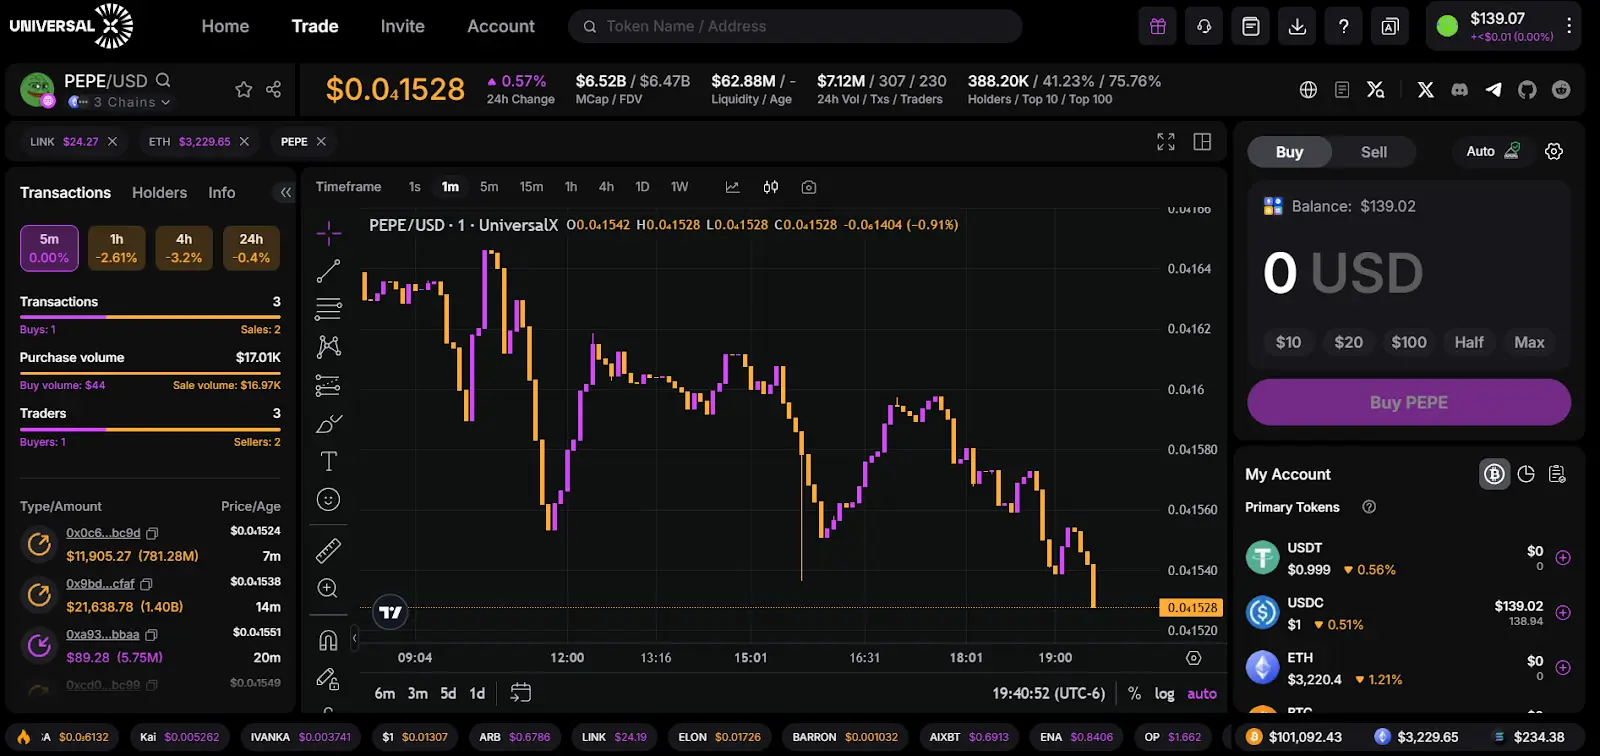The height and width of the screenshot is (756, 1600).
Task: Search icon next to PEPE/USD title
Action: tap(163, 80)
